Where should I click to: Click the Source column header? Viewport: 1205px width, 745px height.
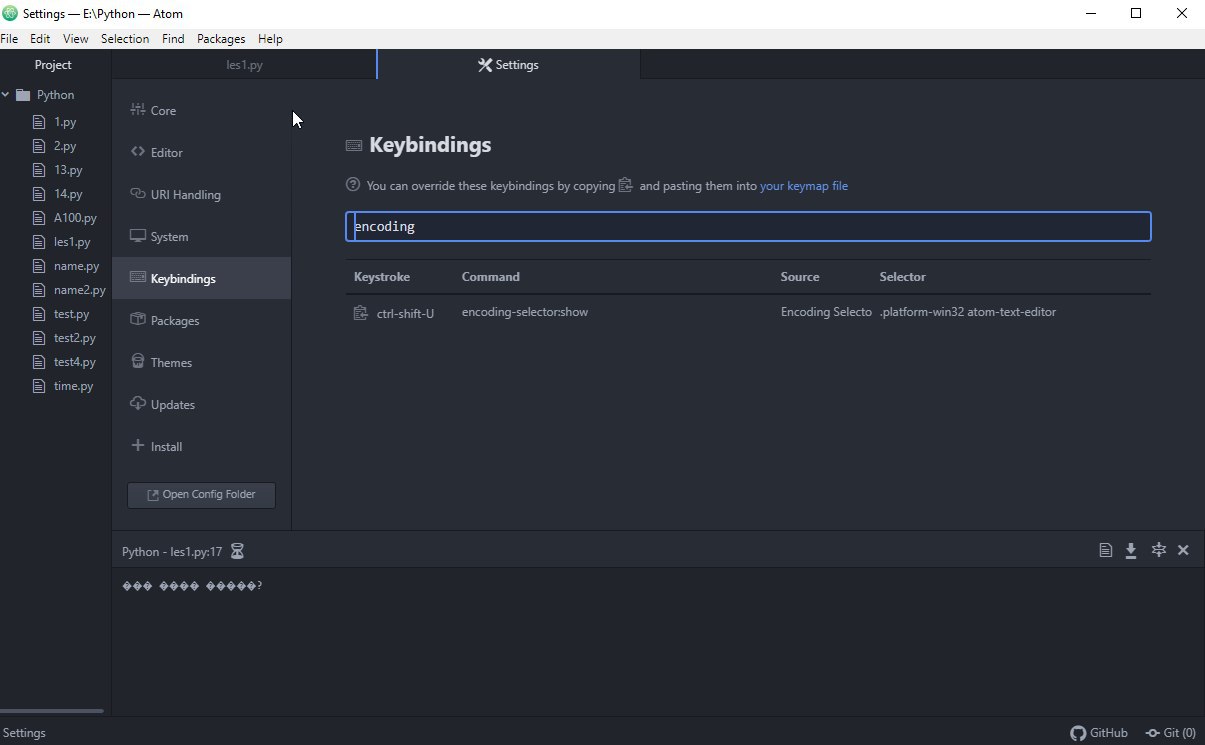pos(800,277)
